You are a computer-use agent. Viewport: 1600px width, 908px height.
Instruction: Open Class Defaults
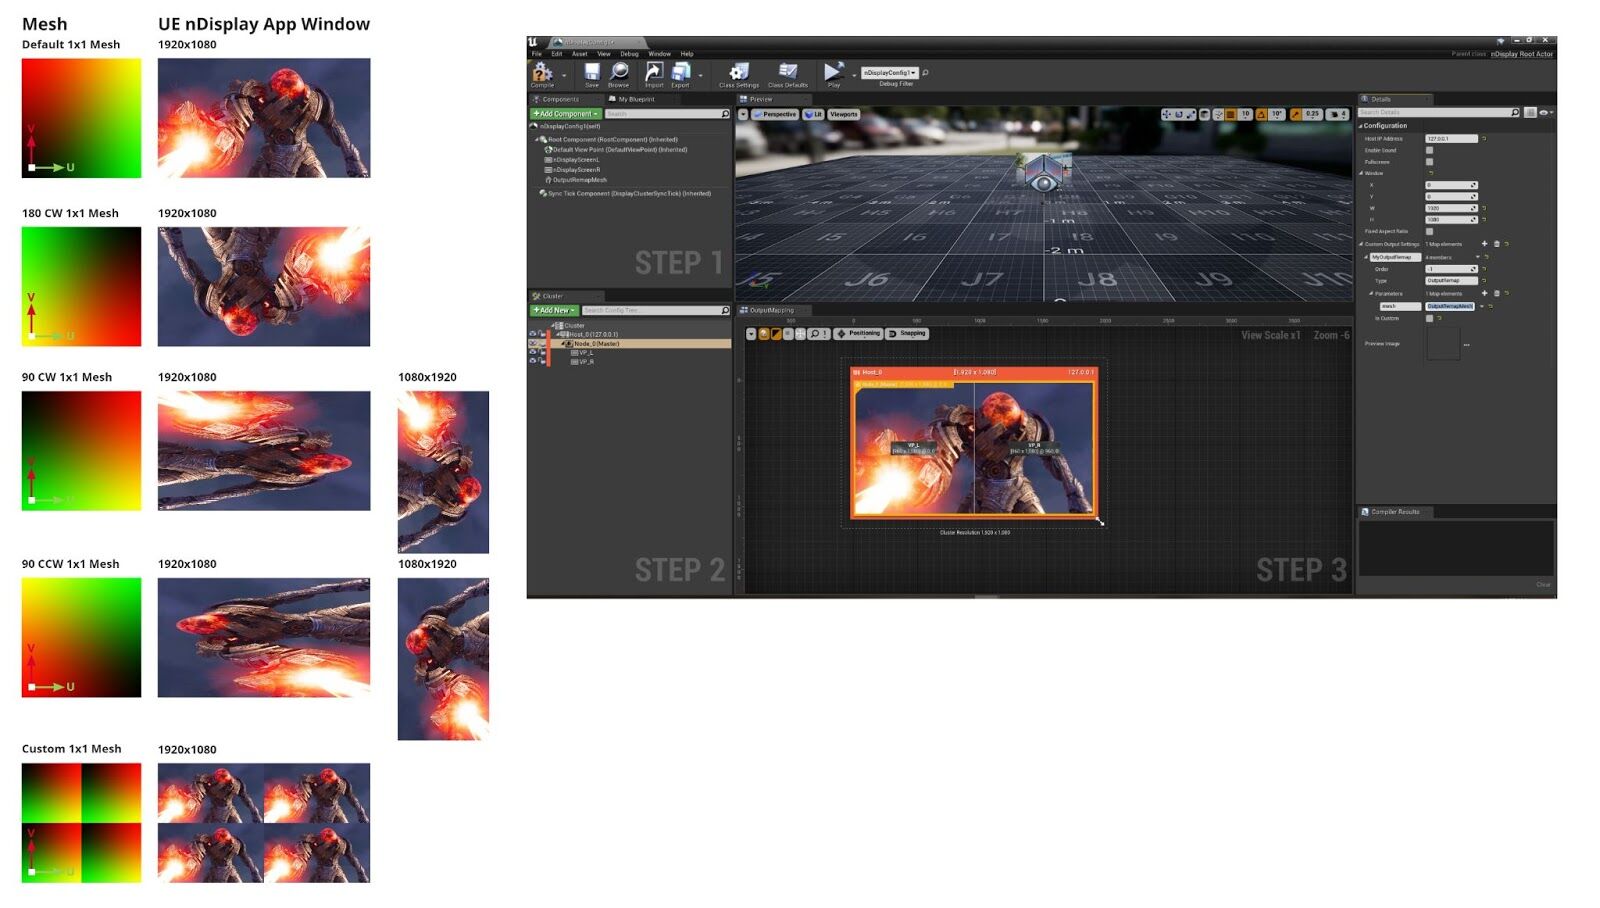coord(788,73)
